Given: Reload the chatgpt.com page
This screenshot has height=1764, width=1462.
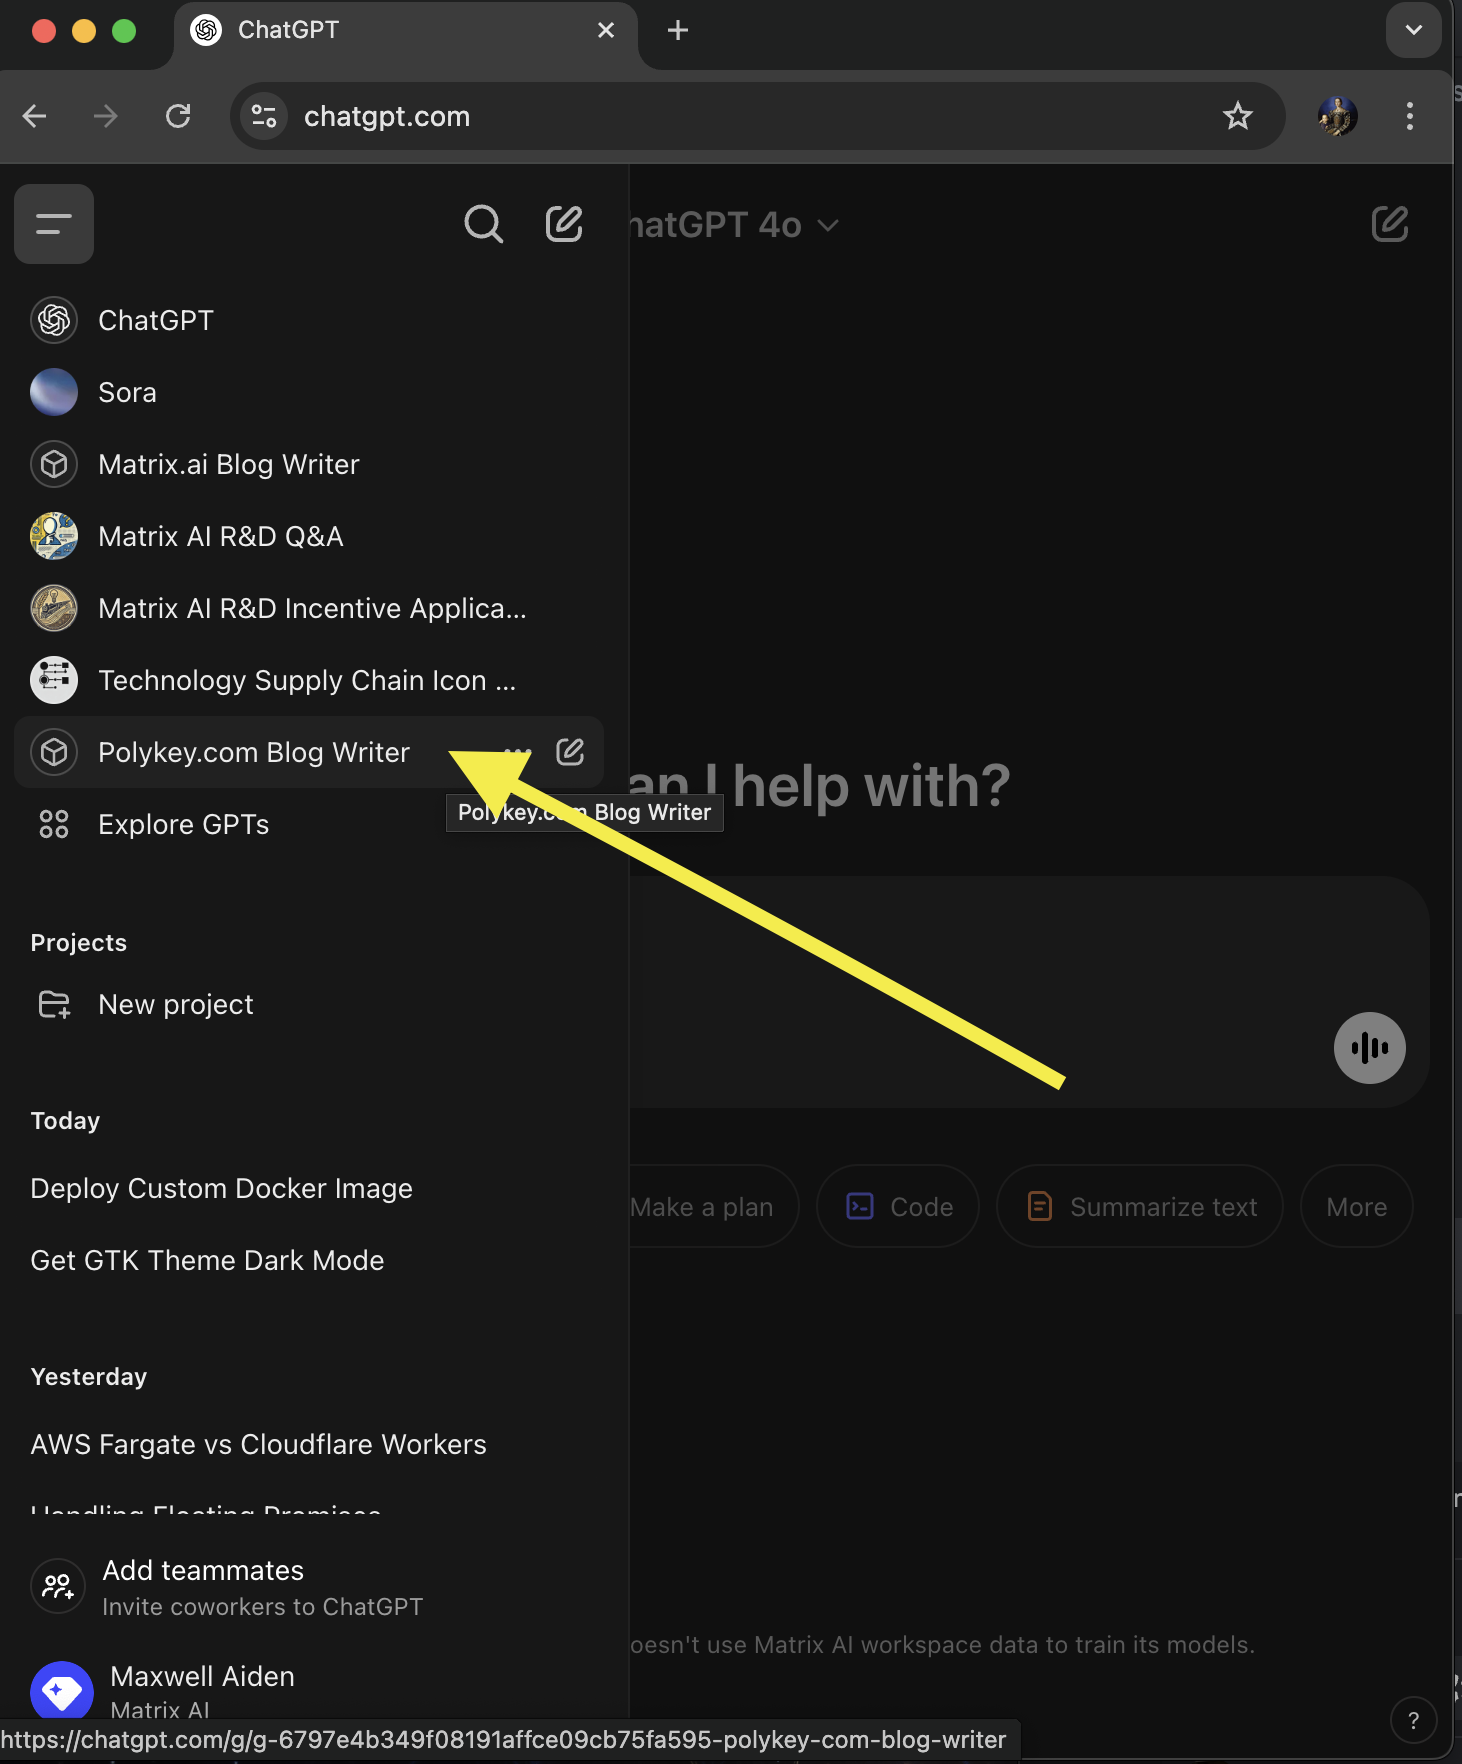Looking at the screenshot, I should 178,116.
